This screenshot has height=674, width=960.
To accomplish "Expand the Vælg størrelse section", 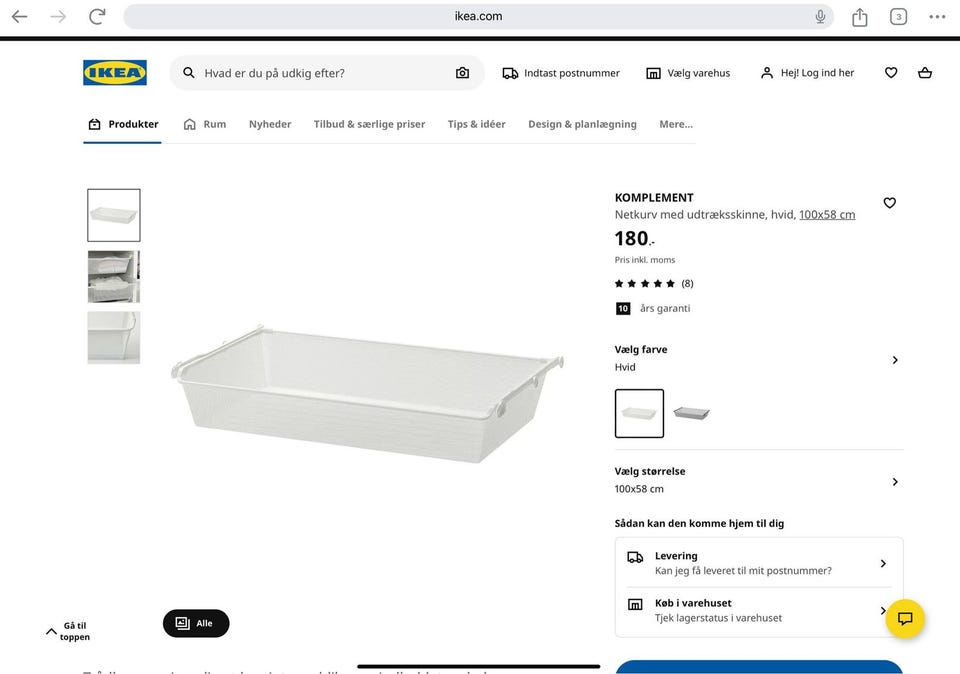I will [x=894, y=481].
